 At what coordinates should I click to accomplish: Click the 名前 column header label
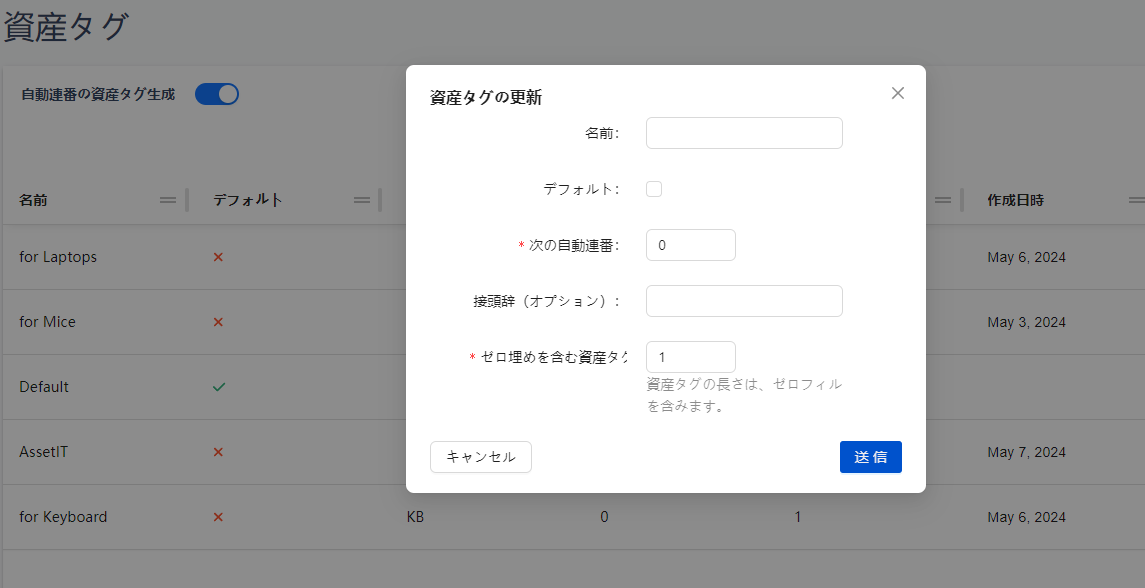pyautogui.click(x=33, y=200)
